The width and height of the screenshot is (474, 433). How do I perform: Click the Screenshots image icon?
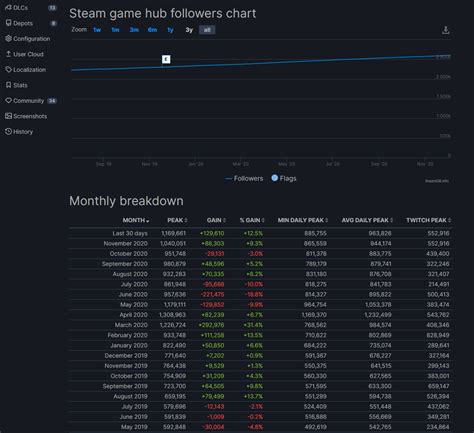tap(8, 116)
